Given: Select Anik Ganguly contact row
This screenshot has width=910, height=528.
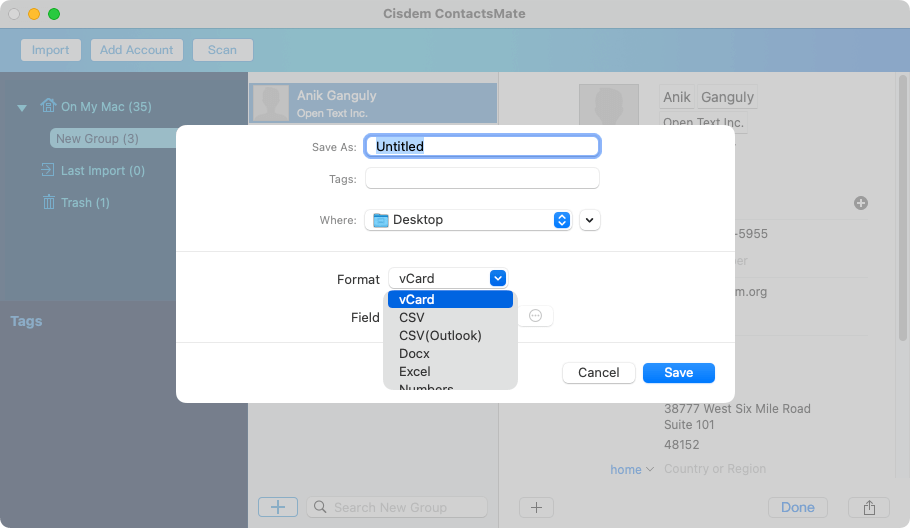Looking at the screenshot, I should pos(373,103).
